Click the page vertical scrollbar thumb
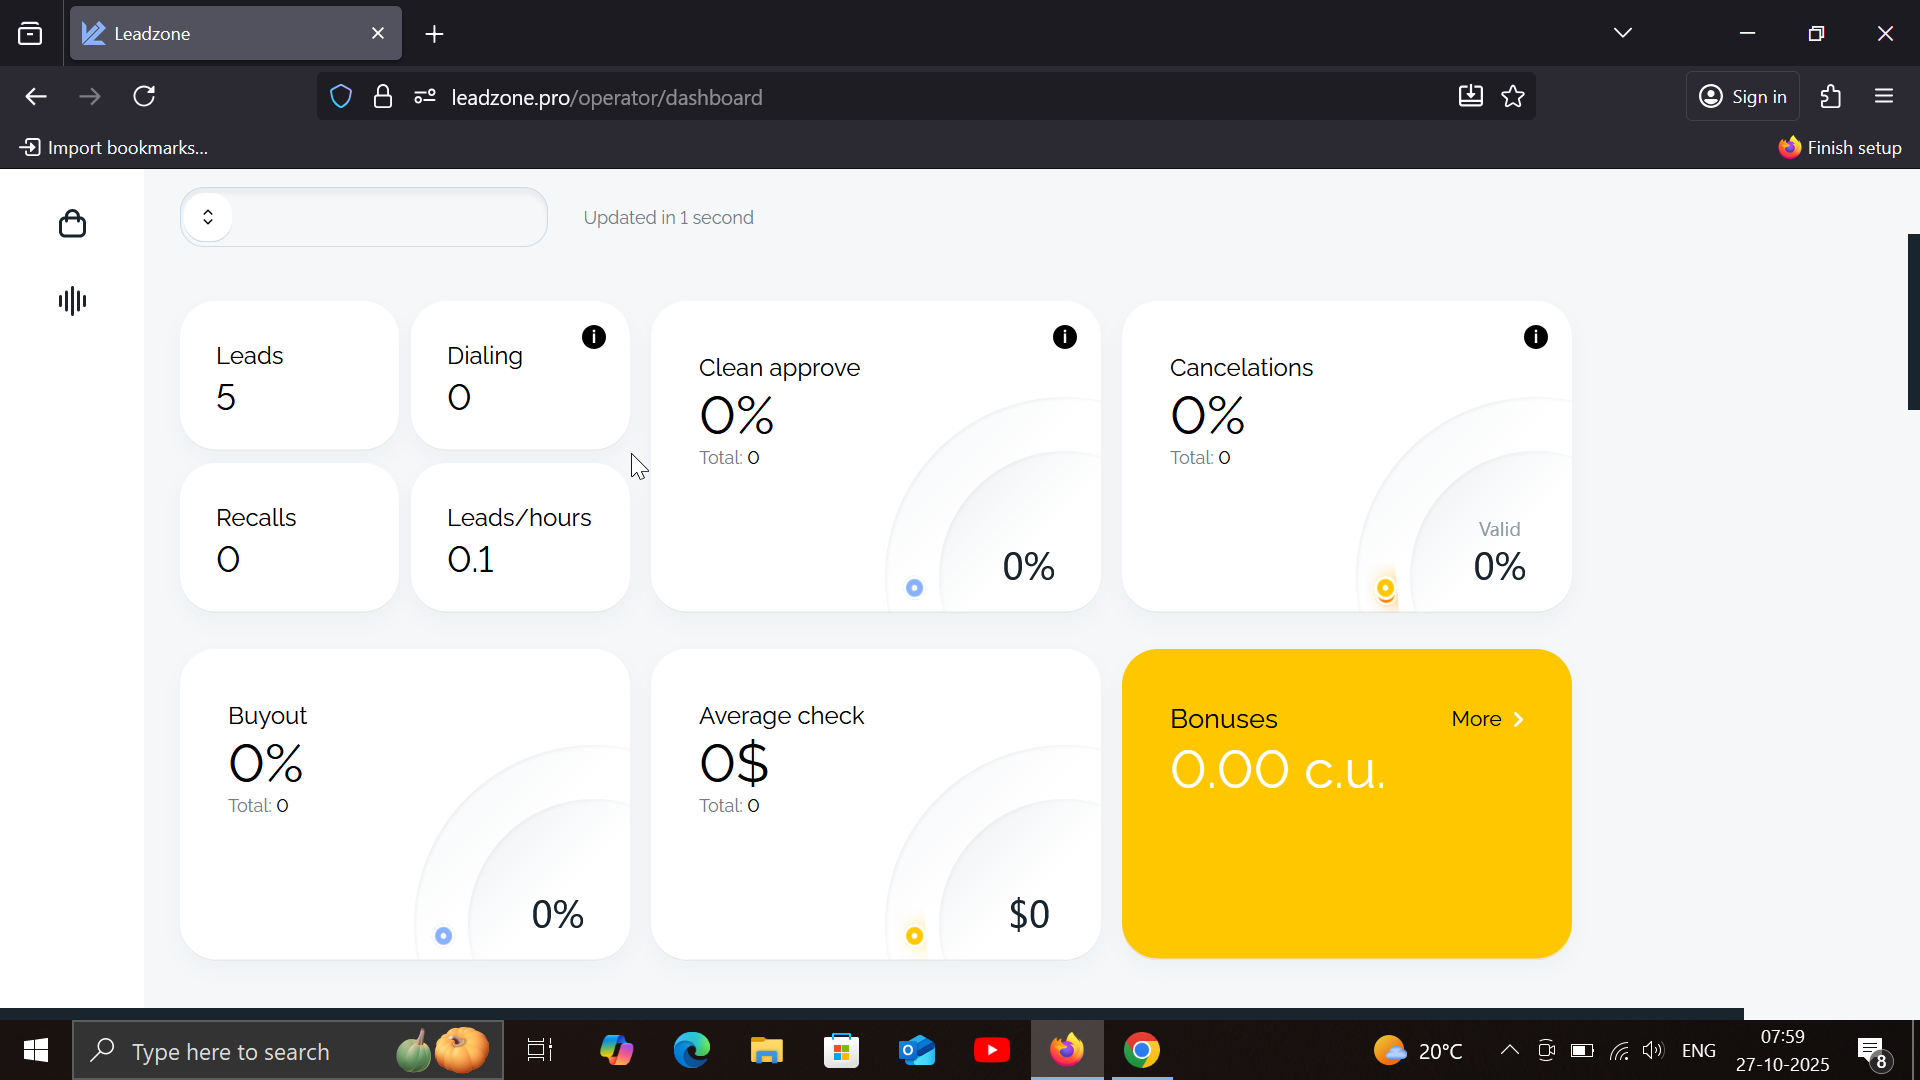The width and height of the screenshot is (1920, 1080). (x=1913, y=322)
